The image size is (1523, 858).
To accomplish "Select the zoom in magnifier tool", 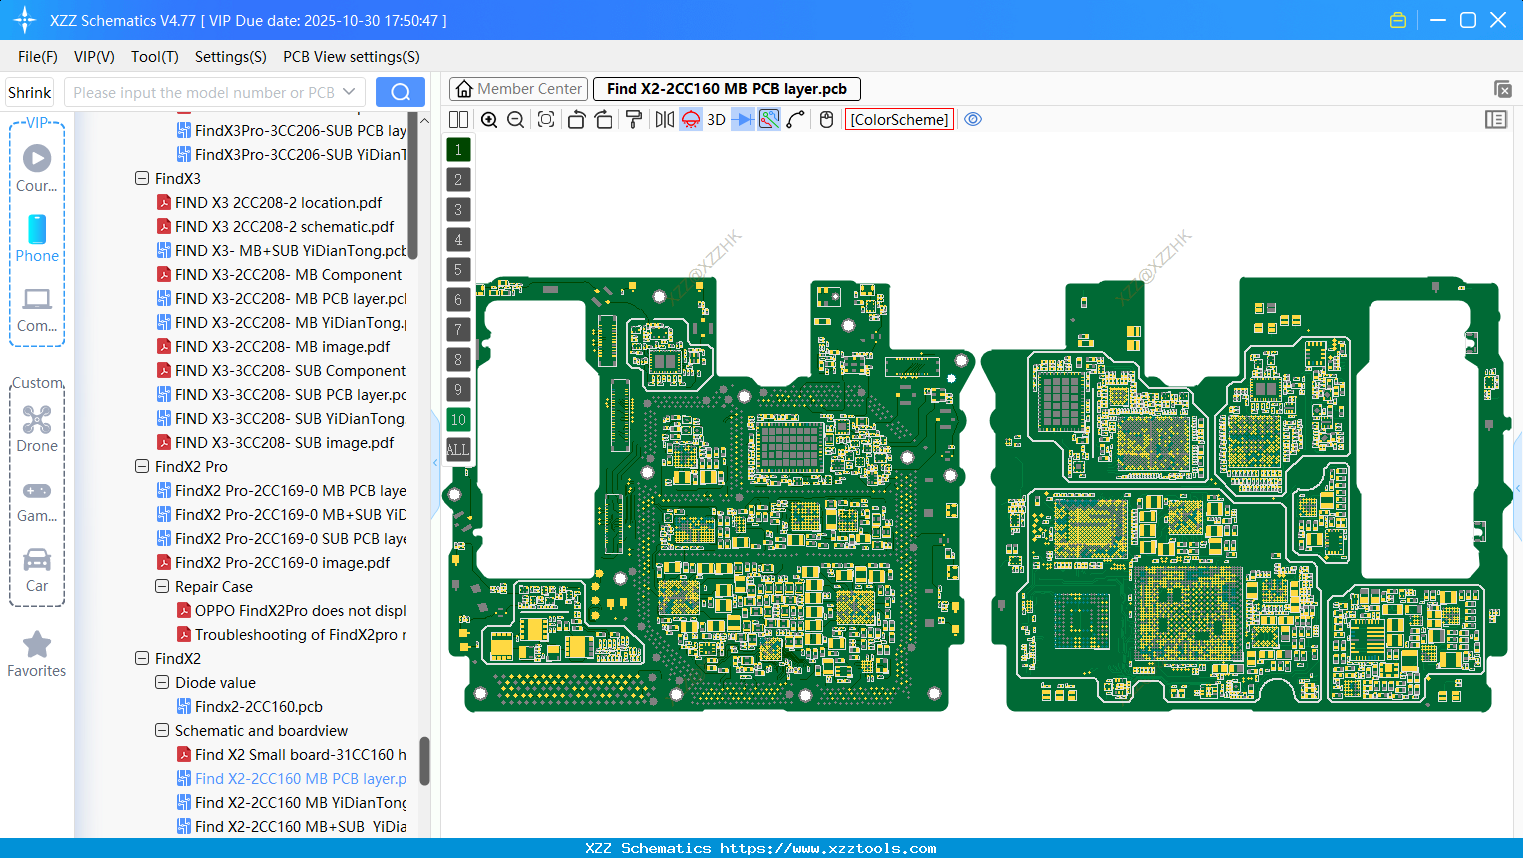I will click(x=489, y=119).
